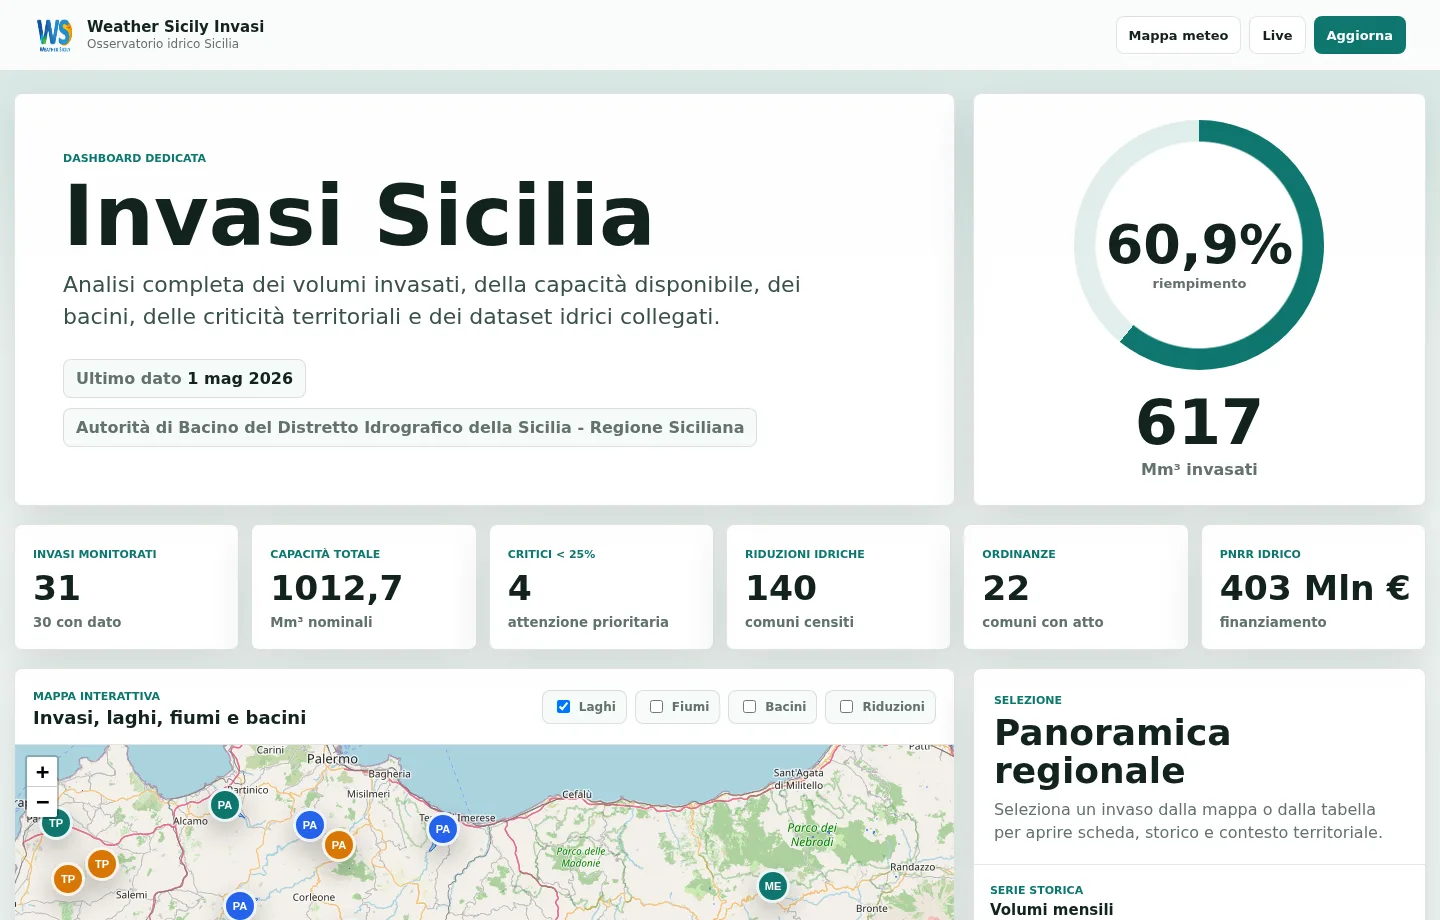Open the Ordinanze card

click(x=1076, y=587)
